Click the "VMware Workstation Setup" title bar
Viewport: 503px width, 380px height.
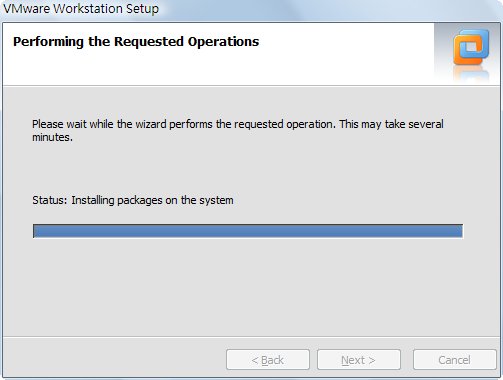(x=251, y=9)
